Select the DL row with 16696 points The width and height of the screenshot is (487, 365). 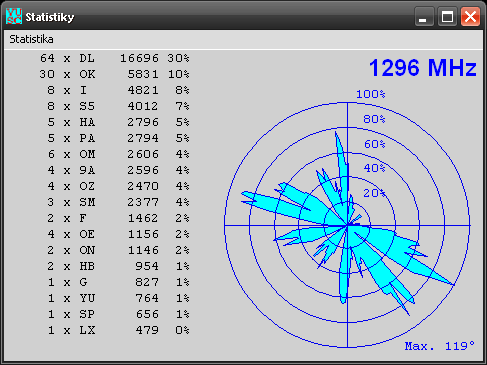[115, 58]
